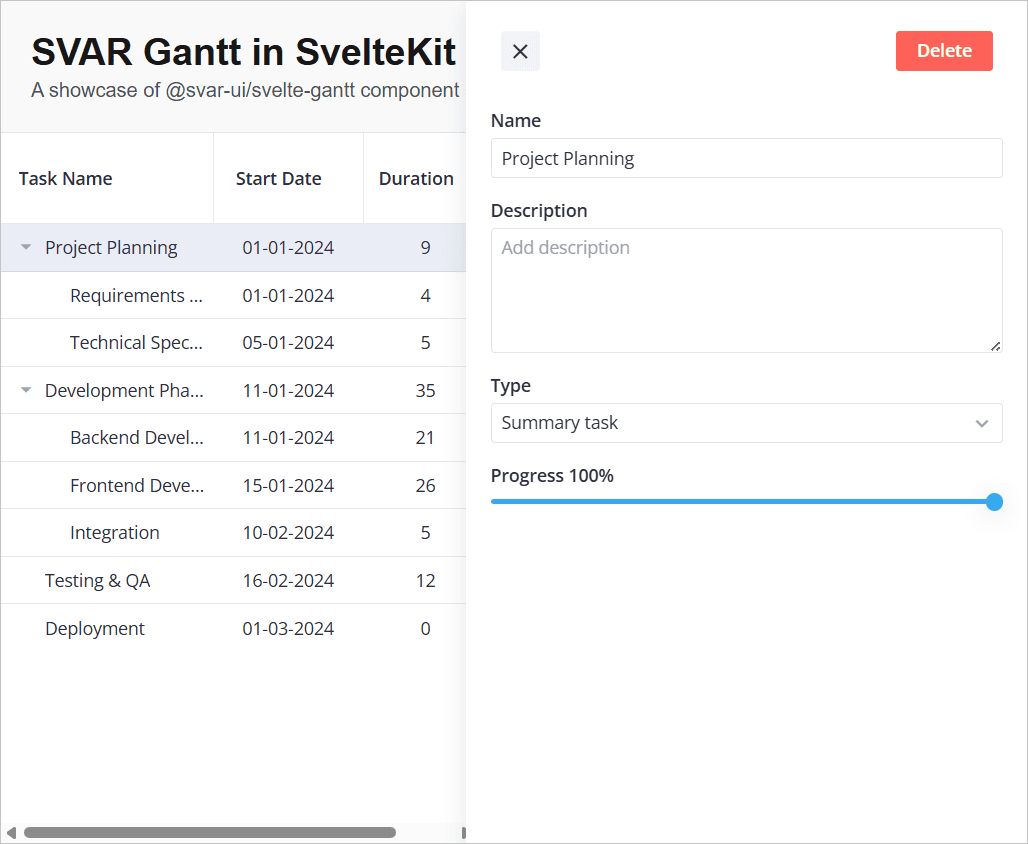Click the Start Date column header
Screen dimensions: 1028x844
[x=279, y=179]
